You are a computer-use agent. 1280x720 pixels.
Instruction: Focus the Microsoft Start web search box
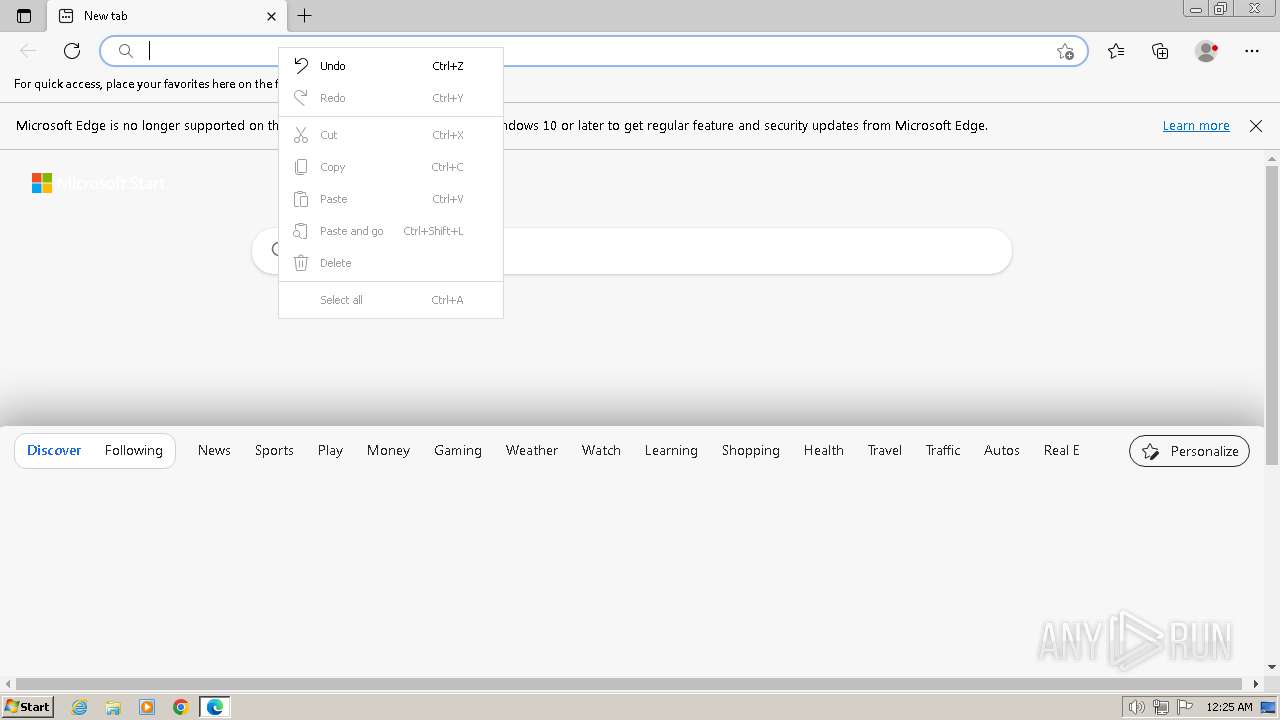[x=632, y=251]
